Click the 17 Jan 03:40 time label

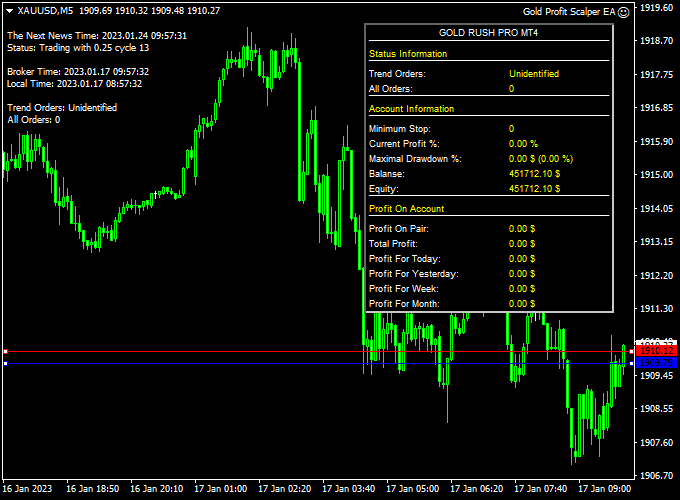click(x=349, y=489)
